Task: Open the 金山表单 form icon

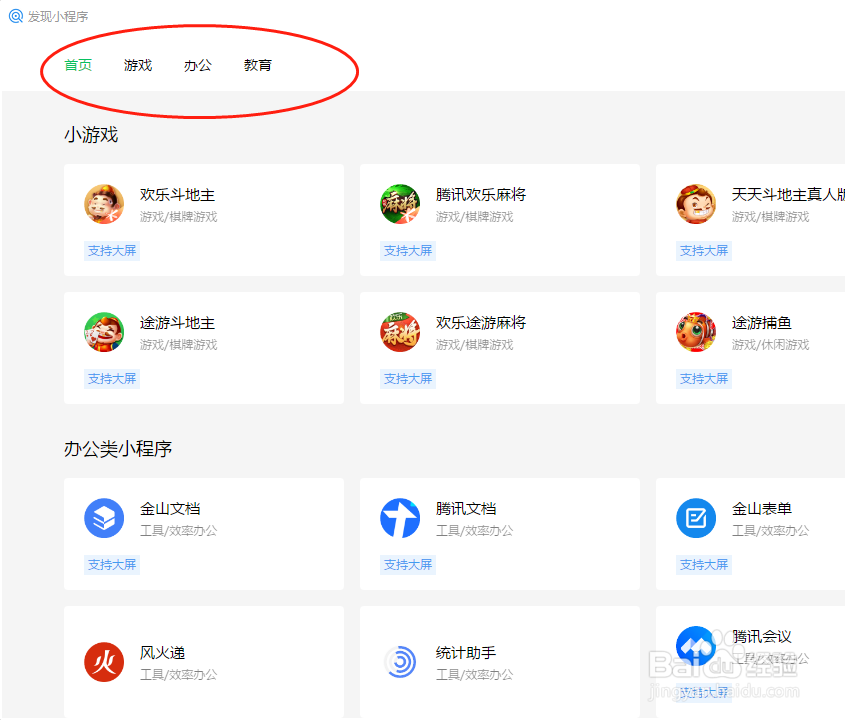Action: (x=696, y=518)
